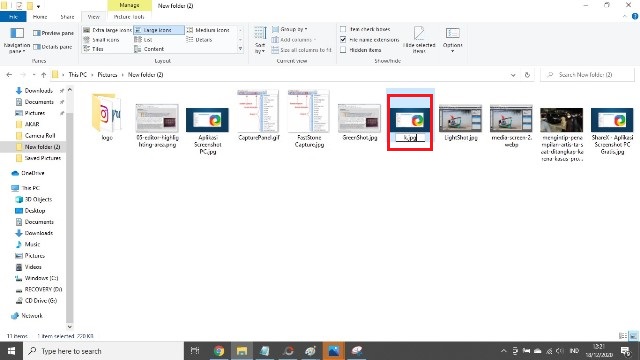Toggle the Preview pane
This screenshot has height=360, width=640.
[53, 33]
